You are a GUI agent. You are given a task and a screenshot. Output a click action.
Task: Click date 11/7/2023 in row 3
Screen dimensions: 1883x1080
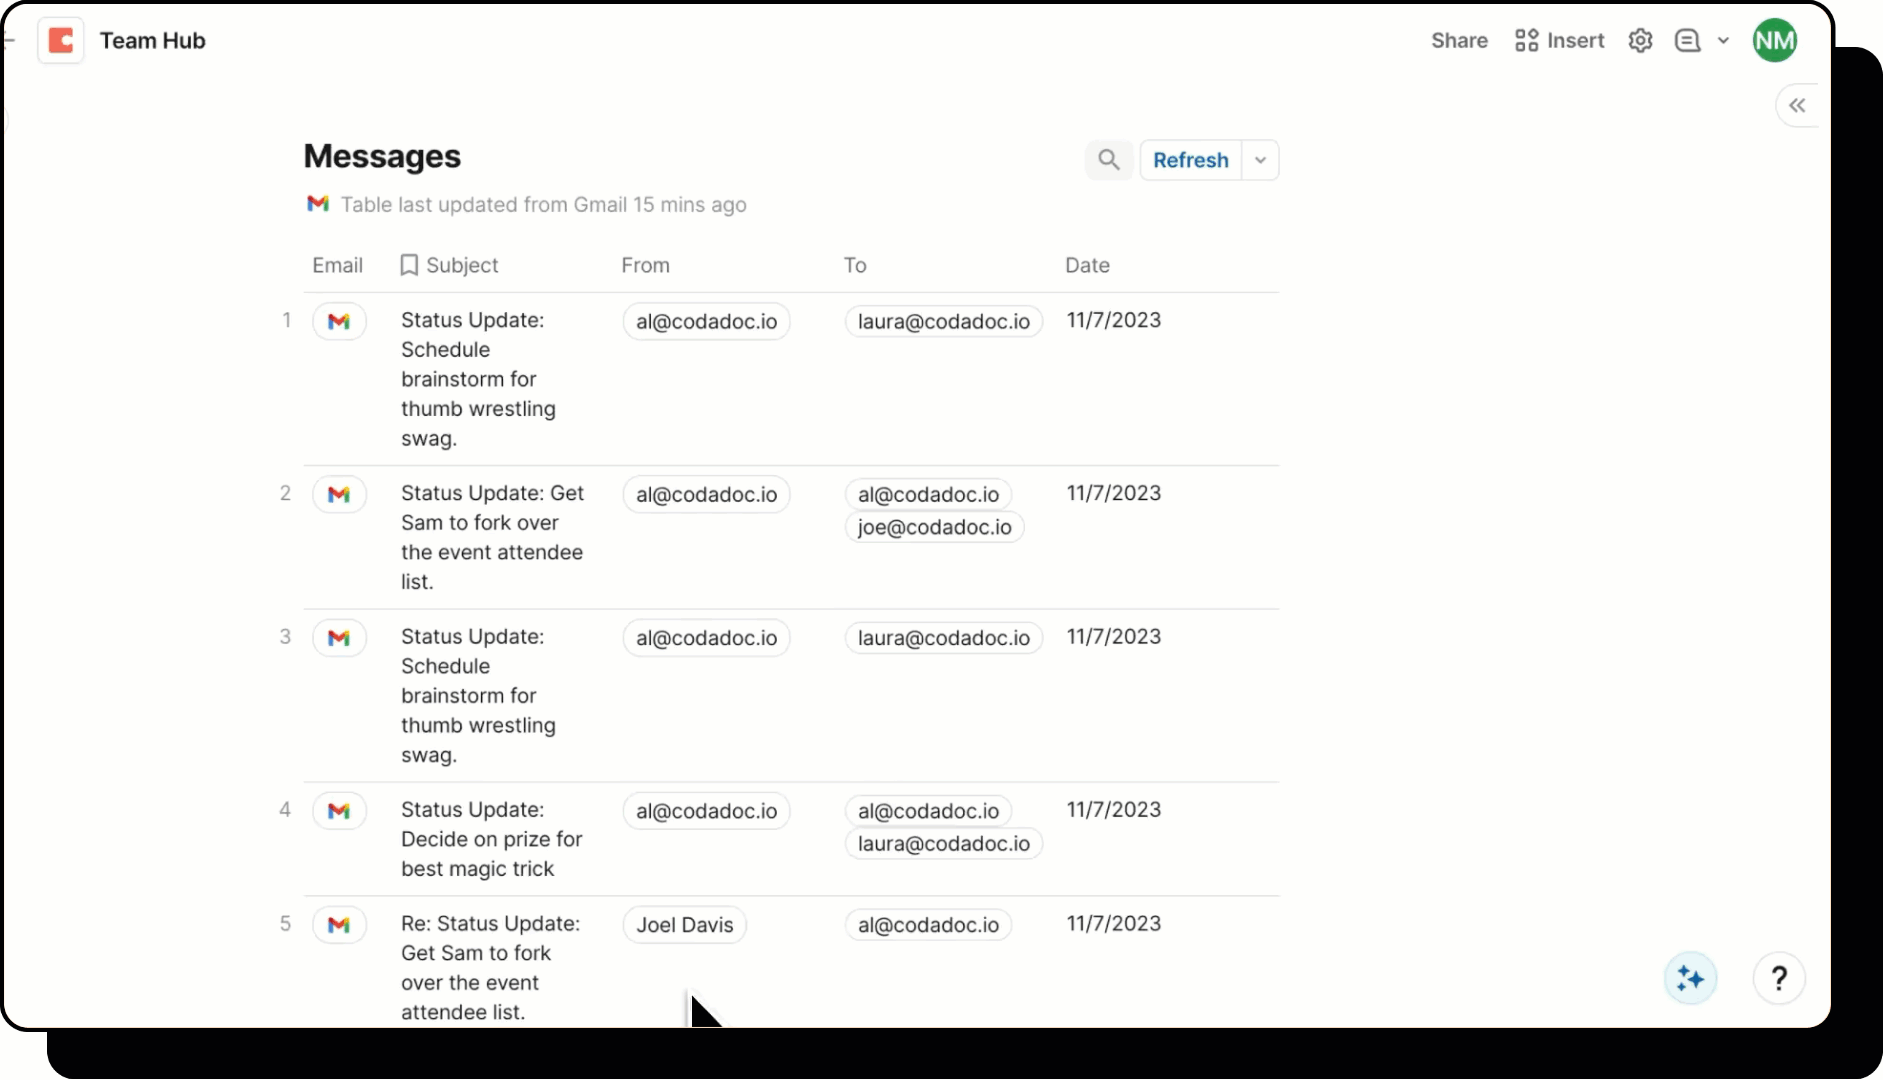click(1113, 637)
